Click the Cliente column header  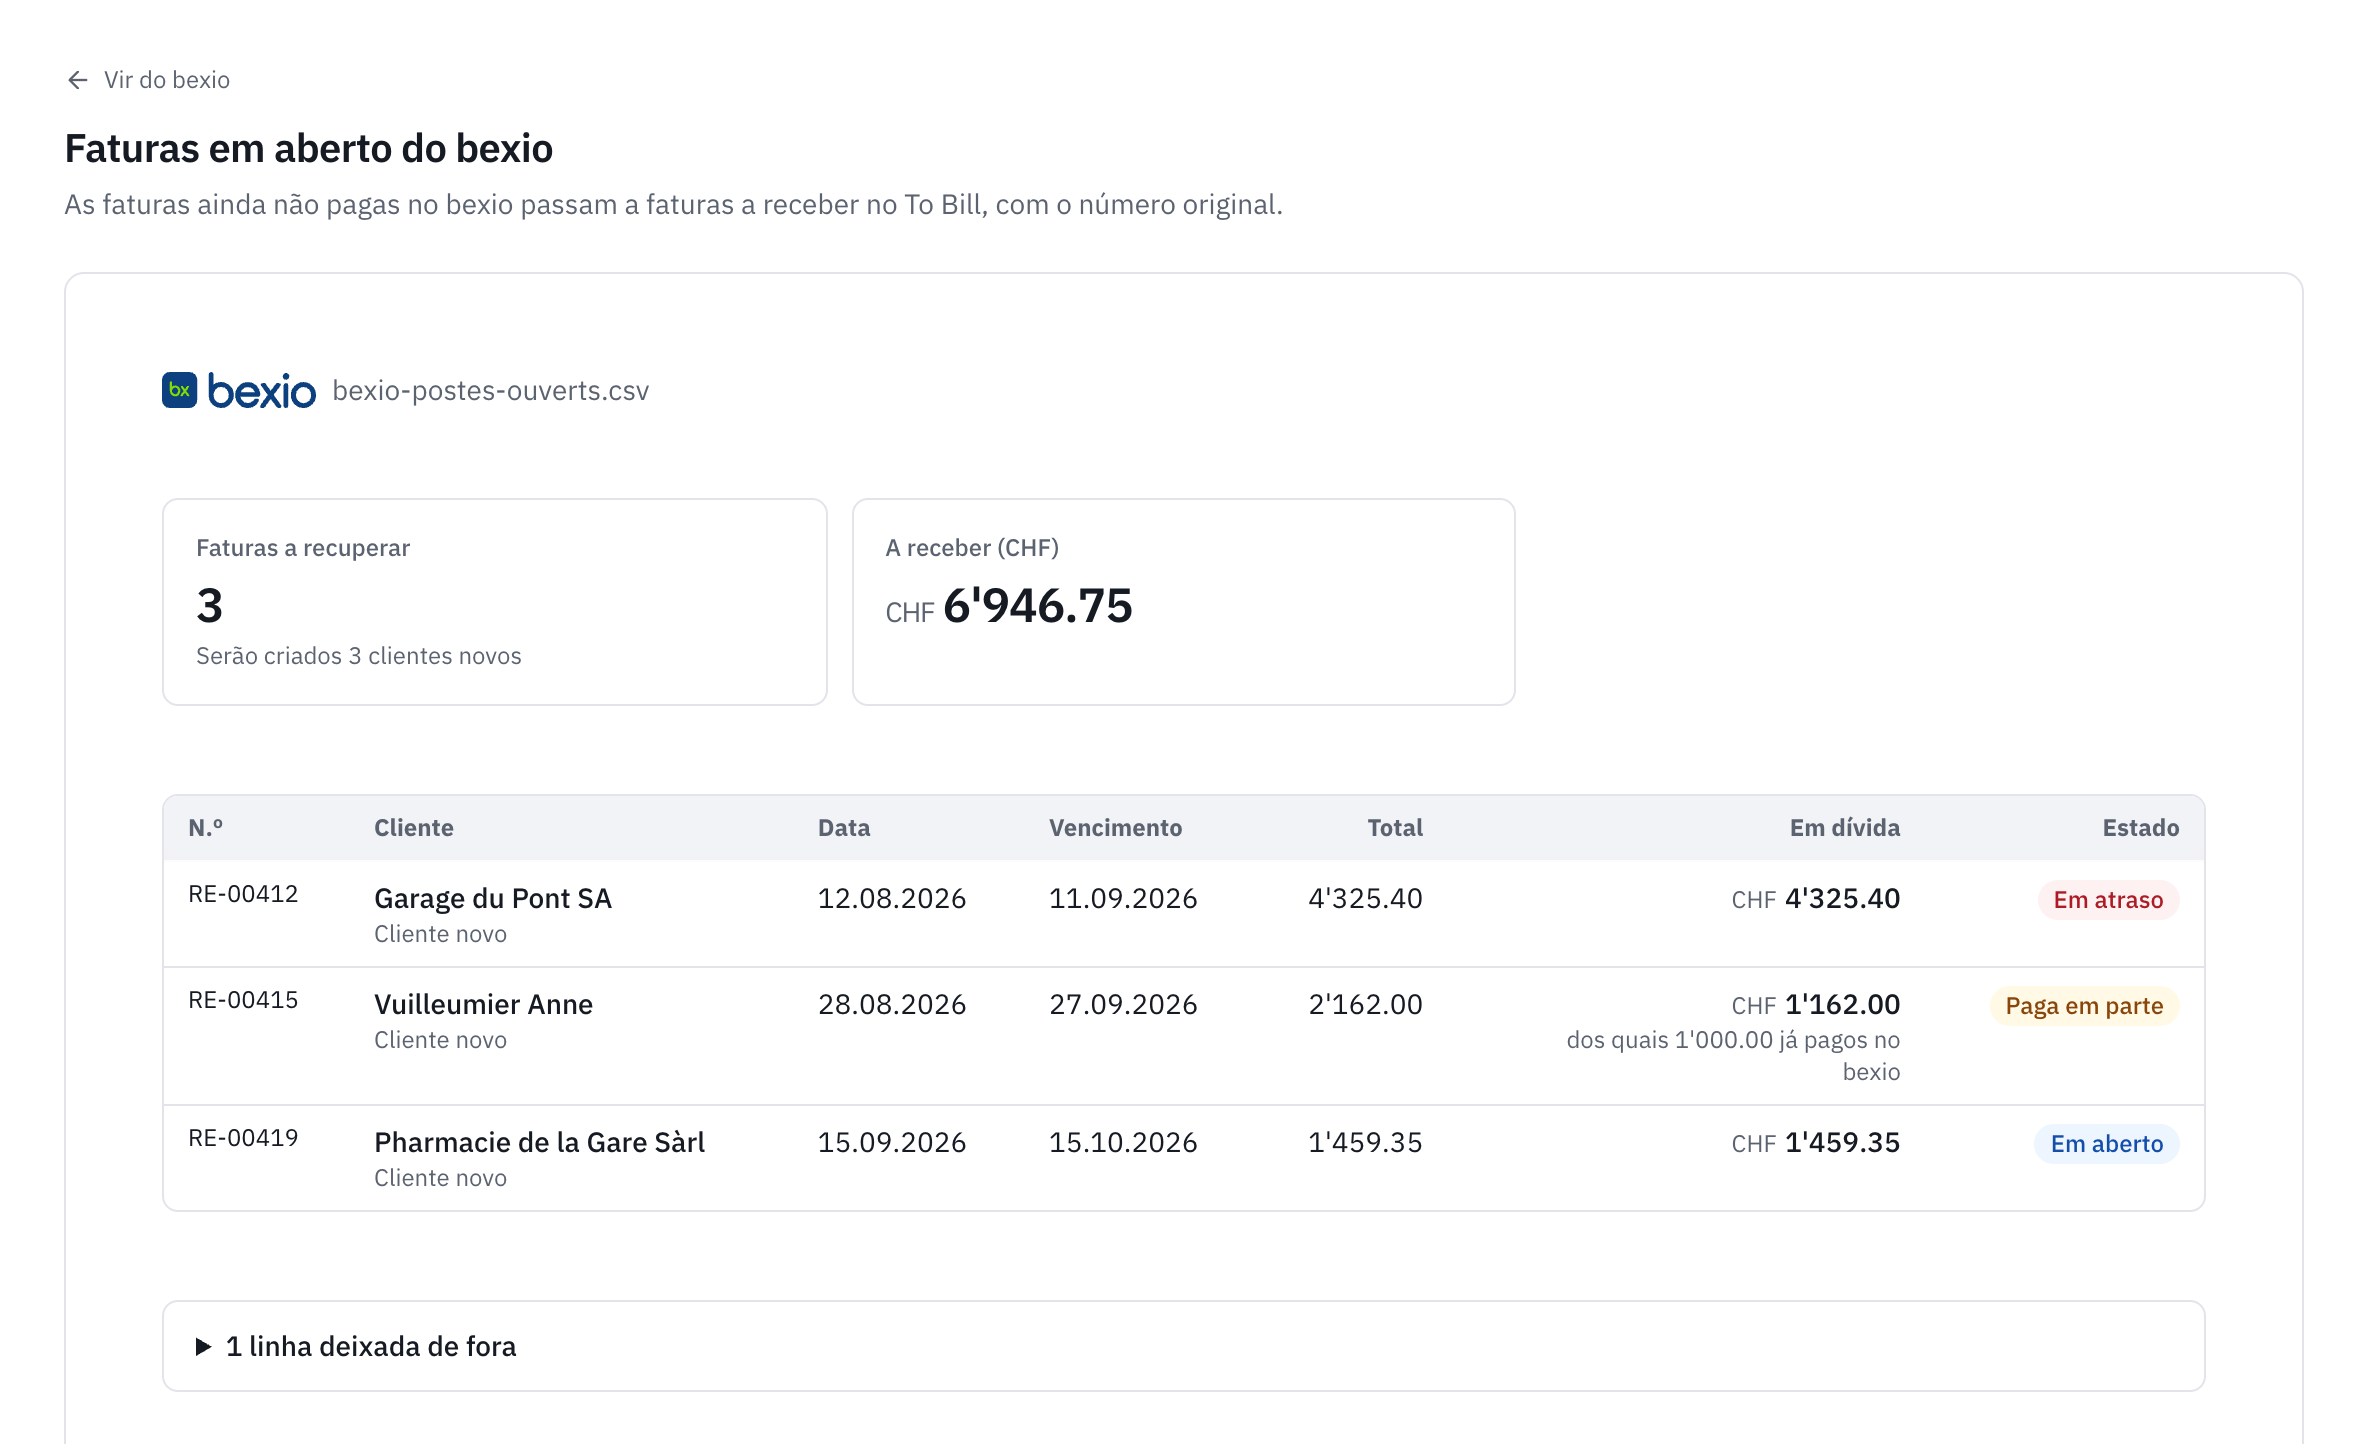414,828
